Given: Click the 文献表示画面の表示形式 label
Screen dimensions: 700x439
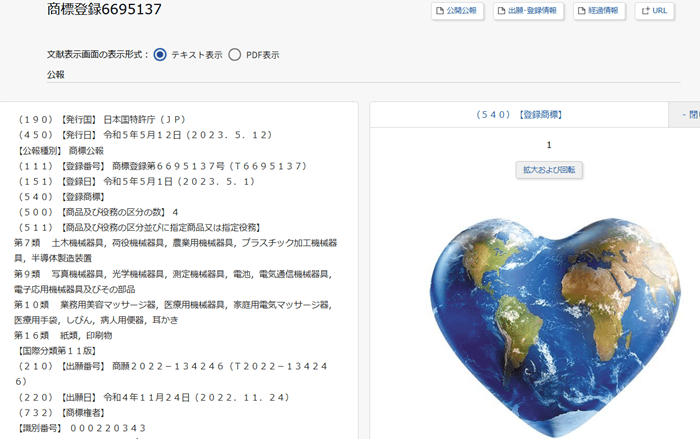Looking at the screenshot, I should 97,54.
